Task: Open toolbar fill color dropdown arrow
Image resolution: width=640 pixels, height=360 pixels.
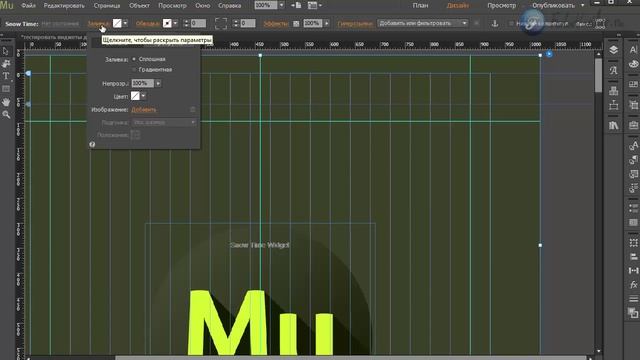Action: 125,23
